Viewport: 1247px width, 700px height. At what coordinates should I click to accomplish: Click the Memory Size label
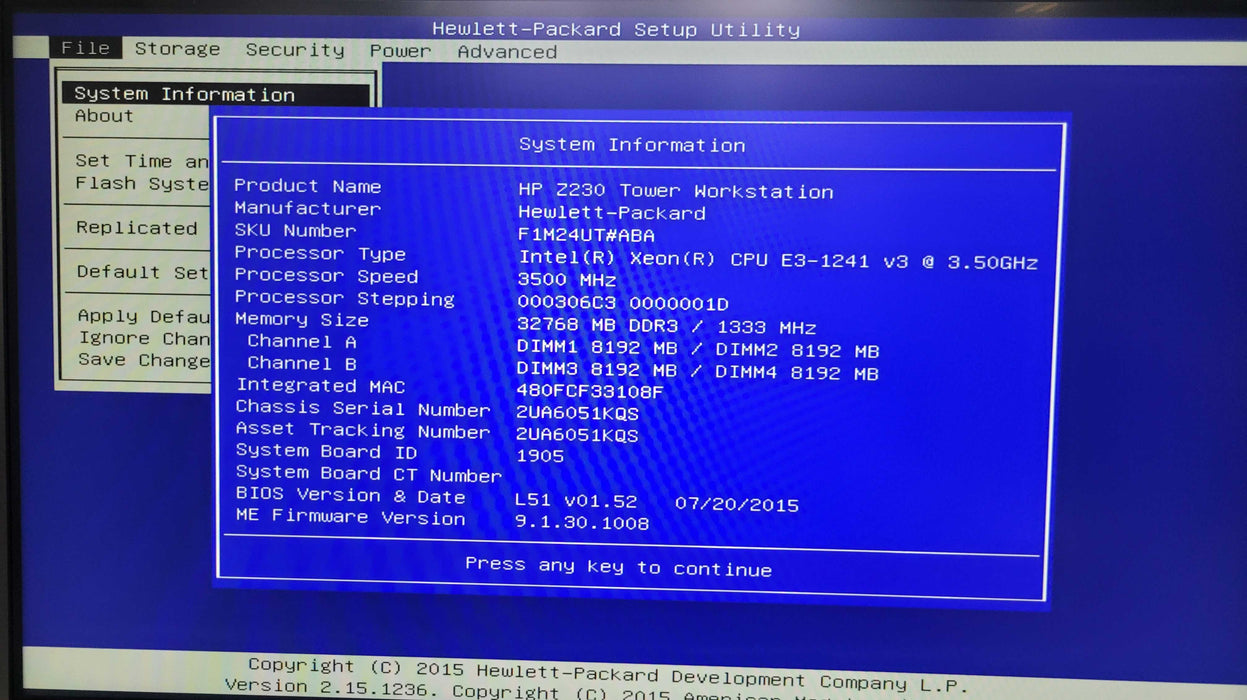(x=302, y=320)
